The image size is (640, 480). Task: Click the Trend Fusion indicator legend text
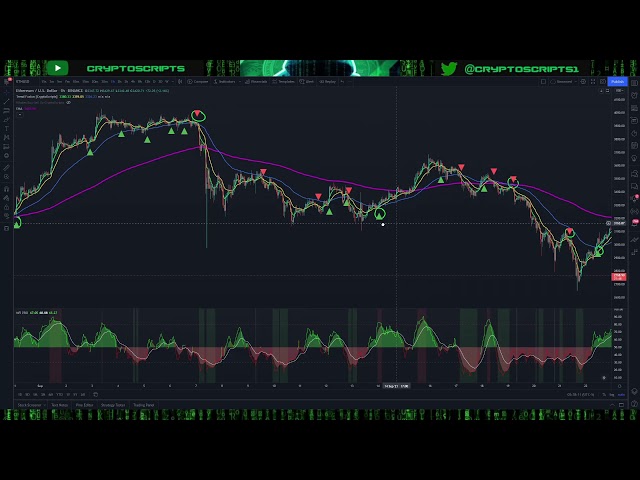[37, 97]
